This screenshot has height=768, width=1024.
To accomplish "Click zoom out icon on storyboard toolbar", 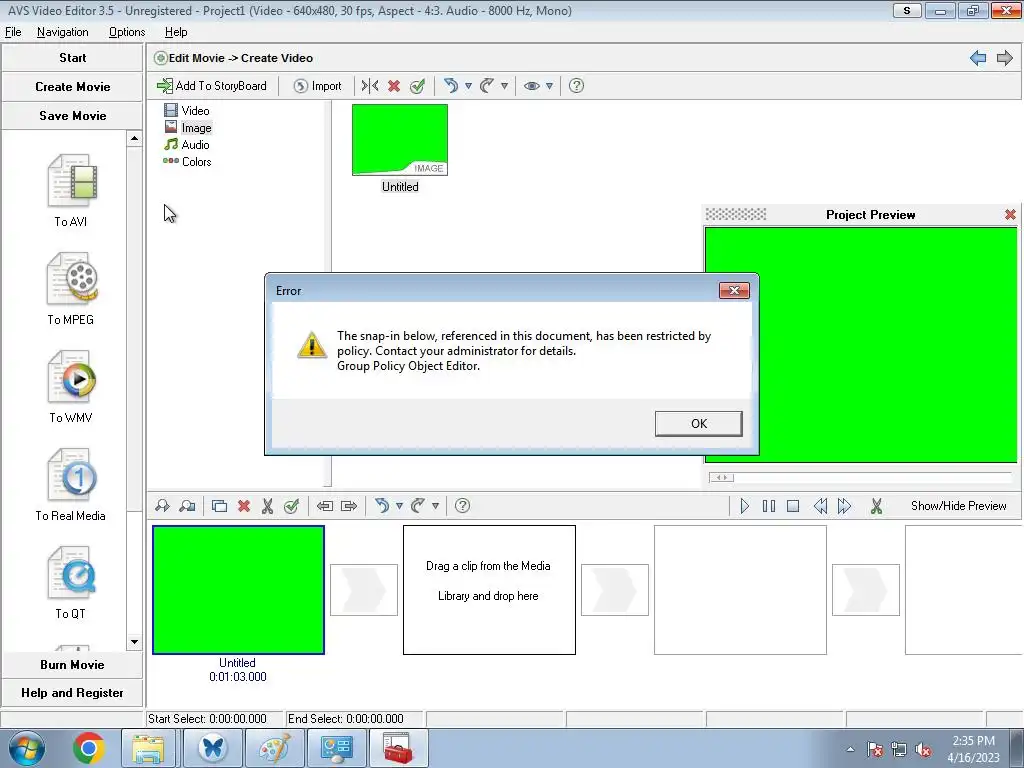I will tap(187, 505).
